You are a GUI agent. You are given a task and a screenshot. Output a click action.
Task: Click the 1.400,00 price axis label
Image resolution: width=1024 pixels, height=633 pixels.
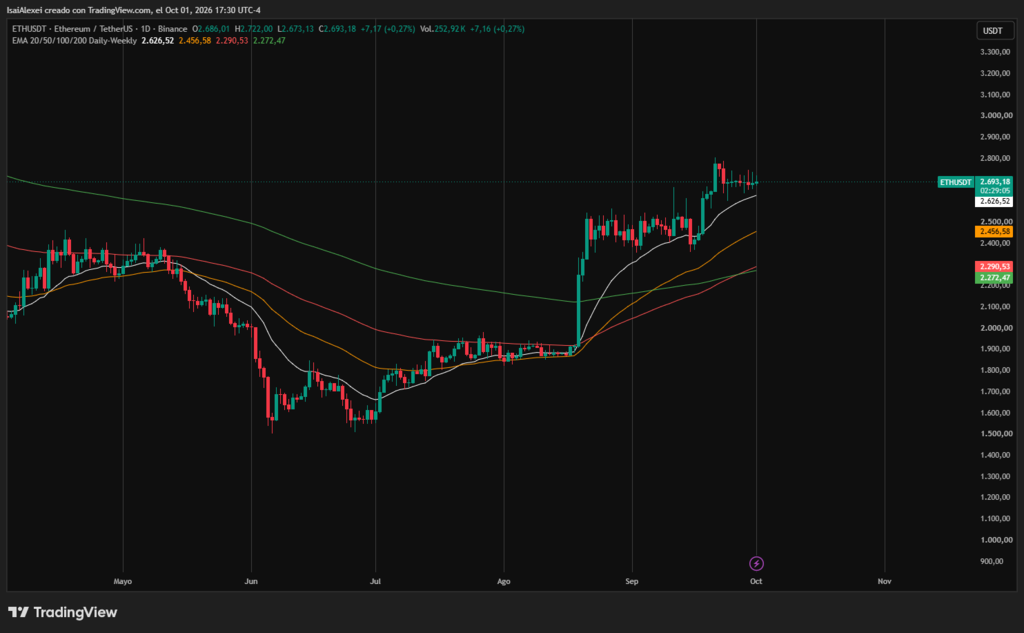[995, 455]
